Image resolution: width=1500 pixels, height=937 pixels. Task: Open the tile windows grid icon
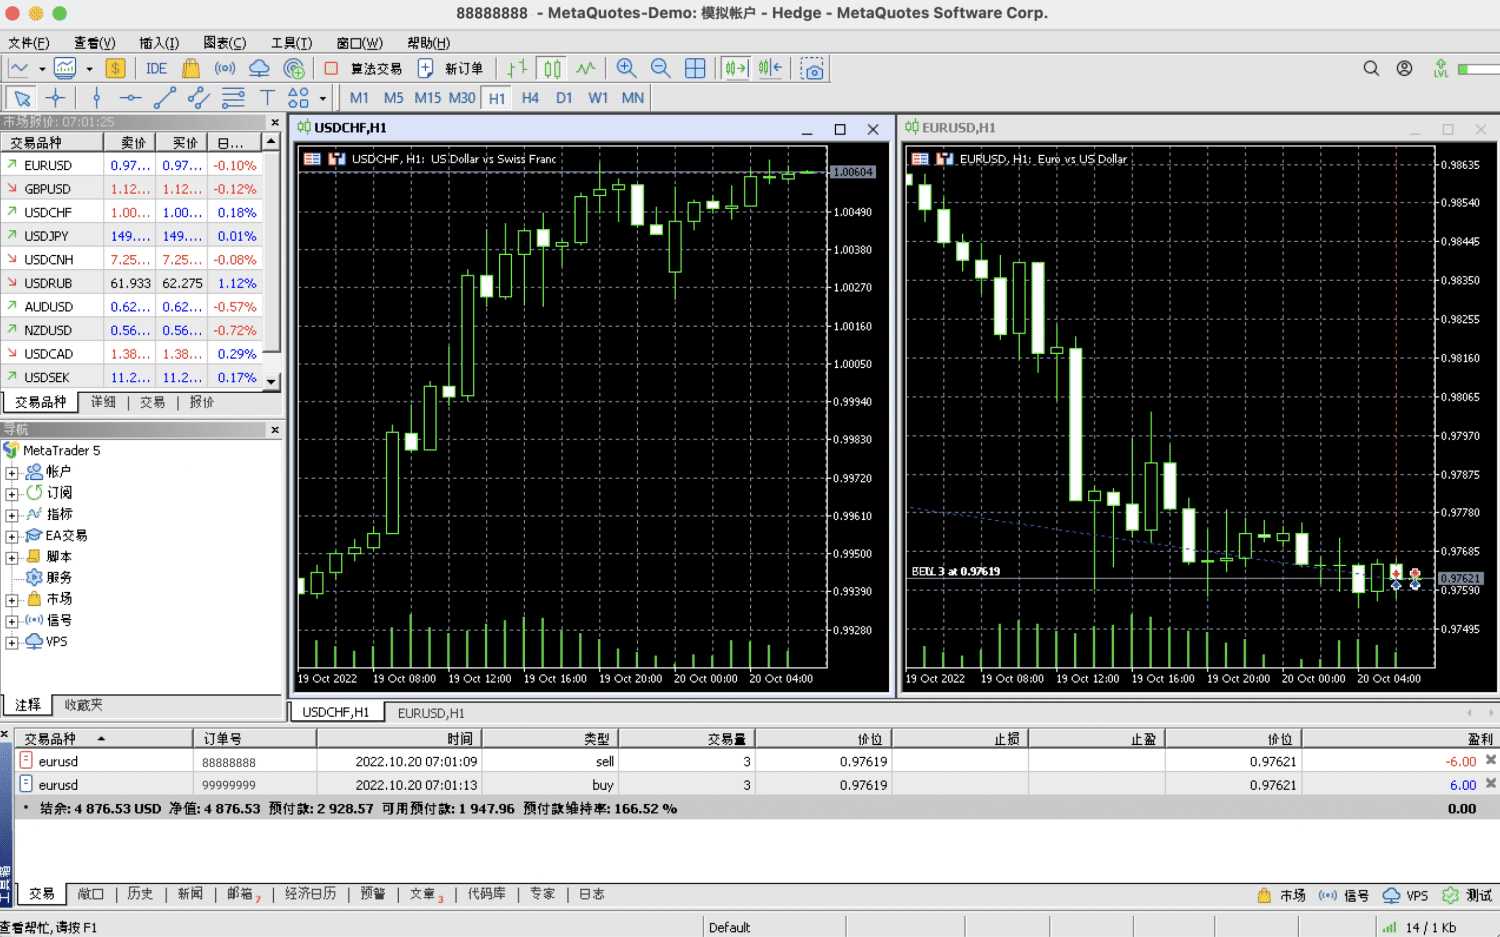695,68
